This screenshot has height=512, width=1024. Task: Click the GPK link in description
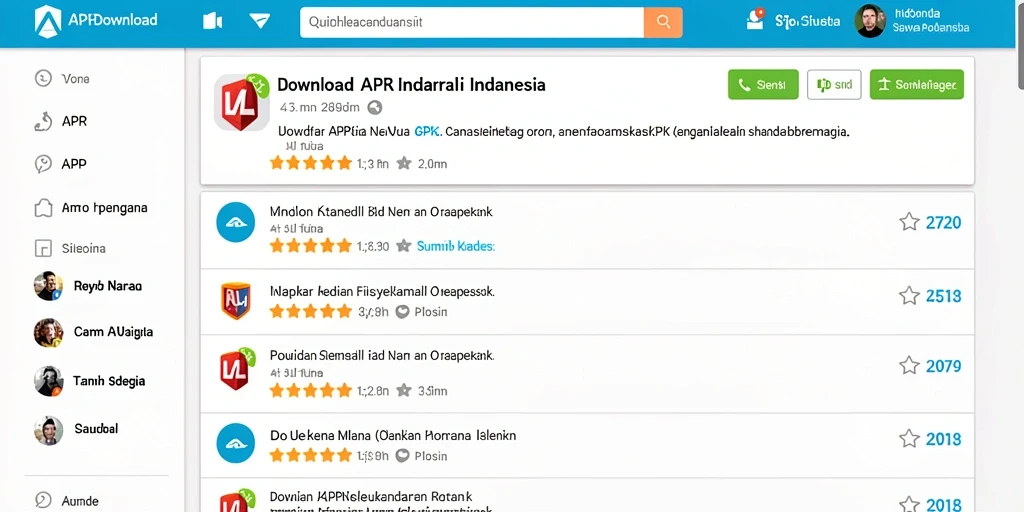428,131
